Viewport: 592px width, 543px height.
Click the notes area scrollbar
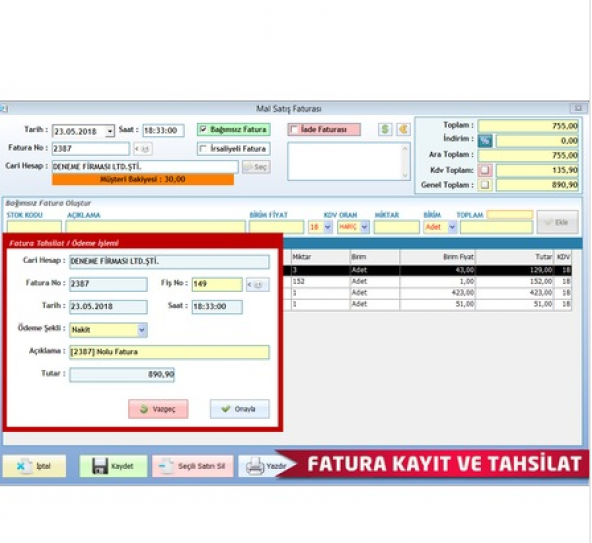405,161
